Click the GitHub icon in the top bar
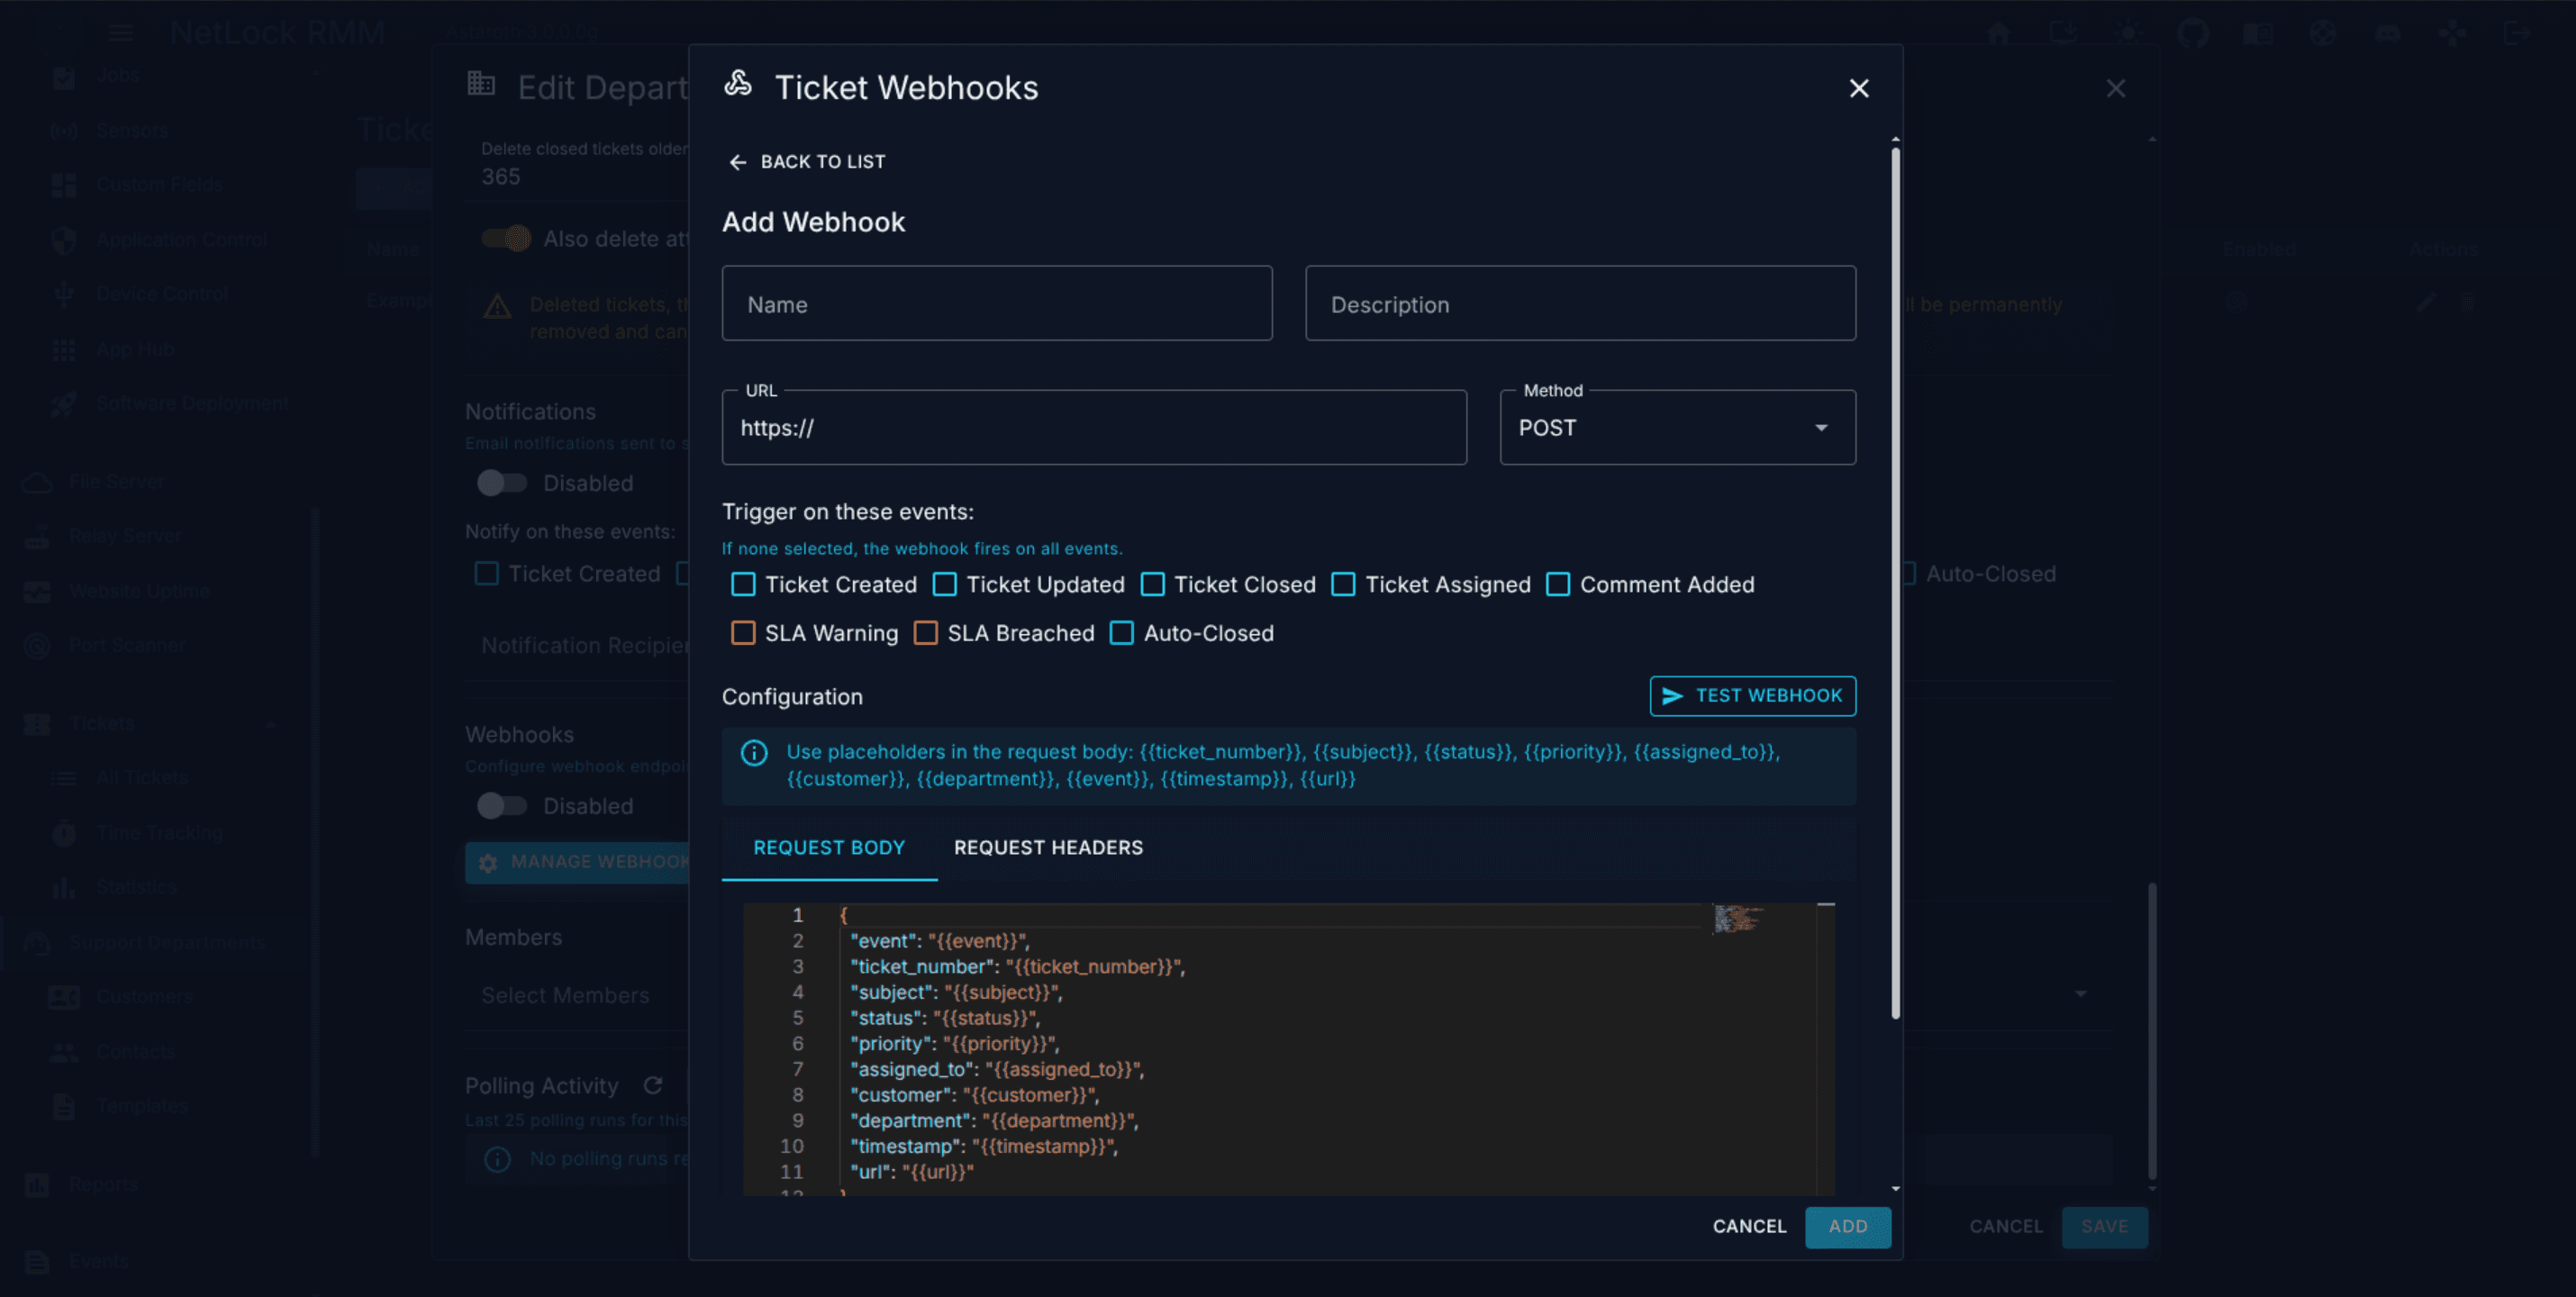This screenshot has height=1297, width=2576. [2192, 32]
